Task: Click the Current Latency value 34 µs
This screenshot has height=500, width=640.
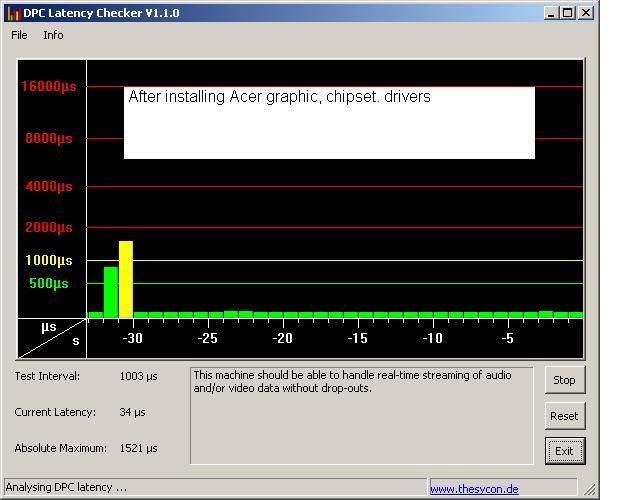Action: pos(132,412)
